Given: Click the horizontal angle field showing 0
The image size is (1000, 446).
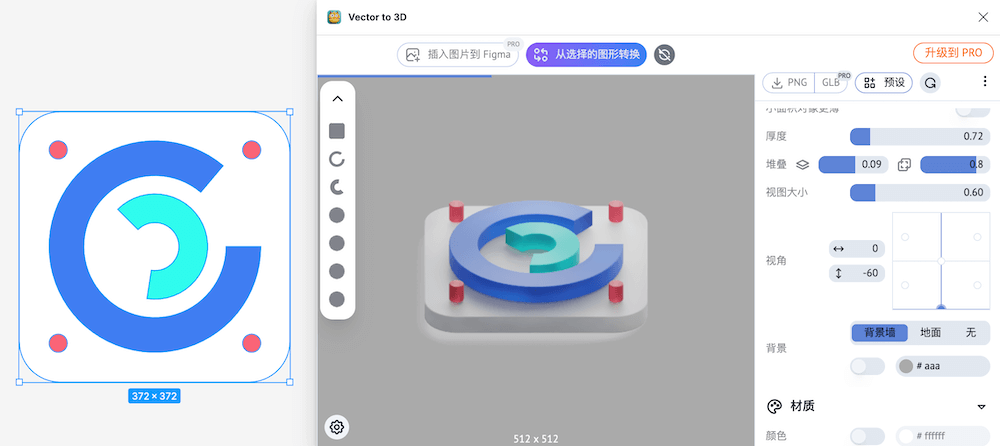Looking at the screenshot, I should pos(857,249).
